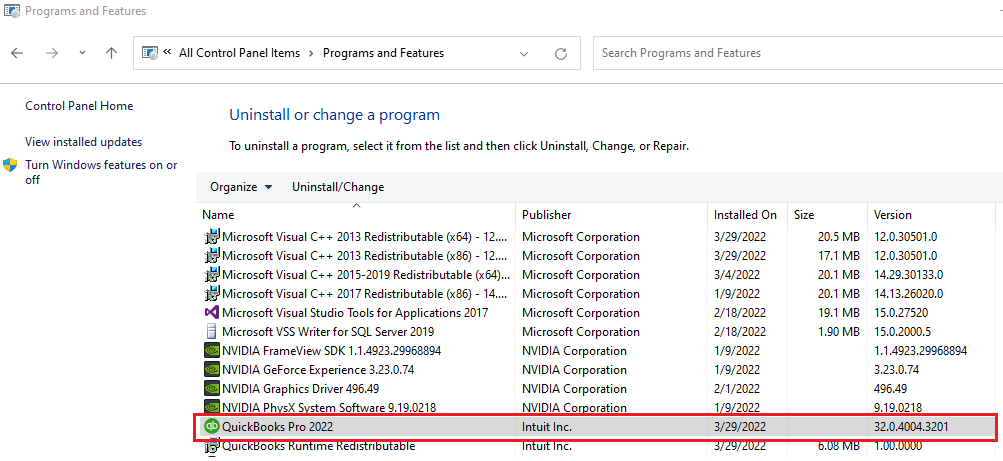
Task: Refresh the Programs and Features list
Action: [x=561, y=54]
